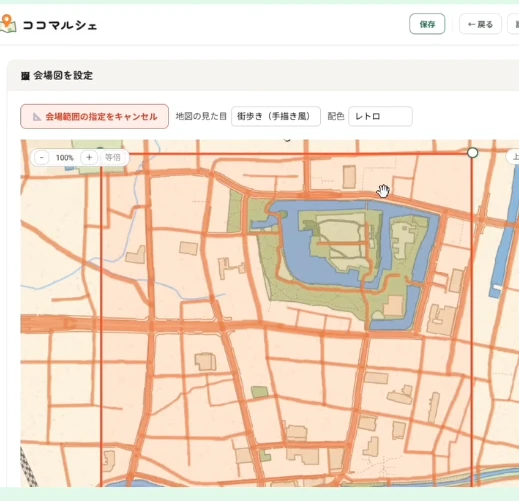Reset zoom with the 等倍 button

(x=113, y=157)
